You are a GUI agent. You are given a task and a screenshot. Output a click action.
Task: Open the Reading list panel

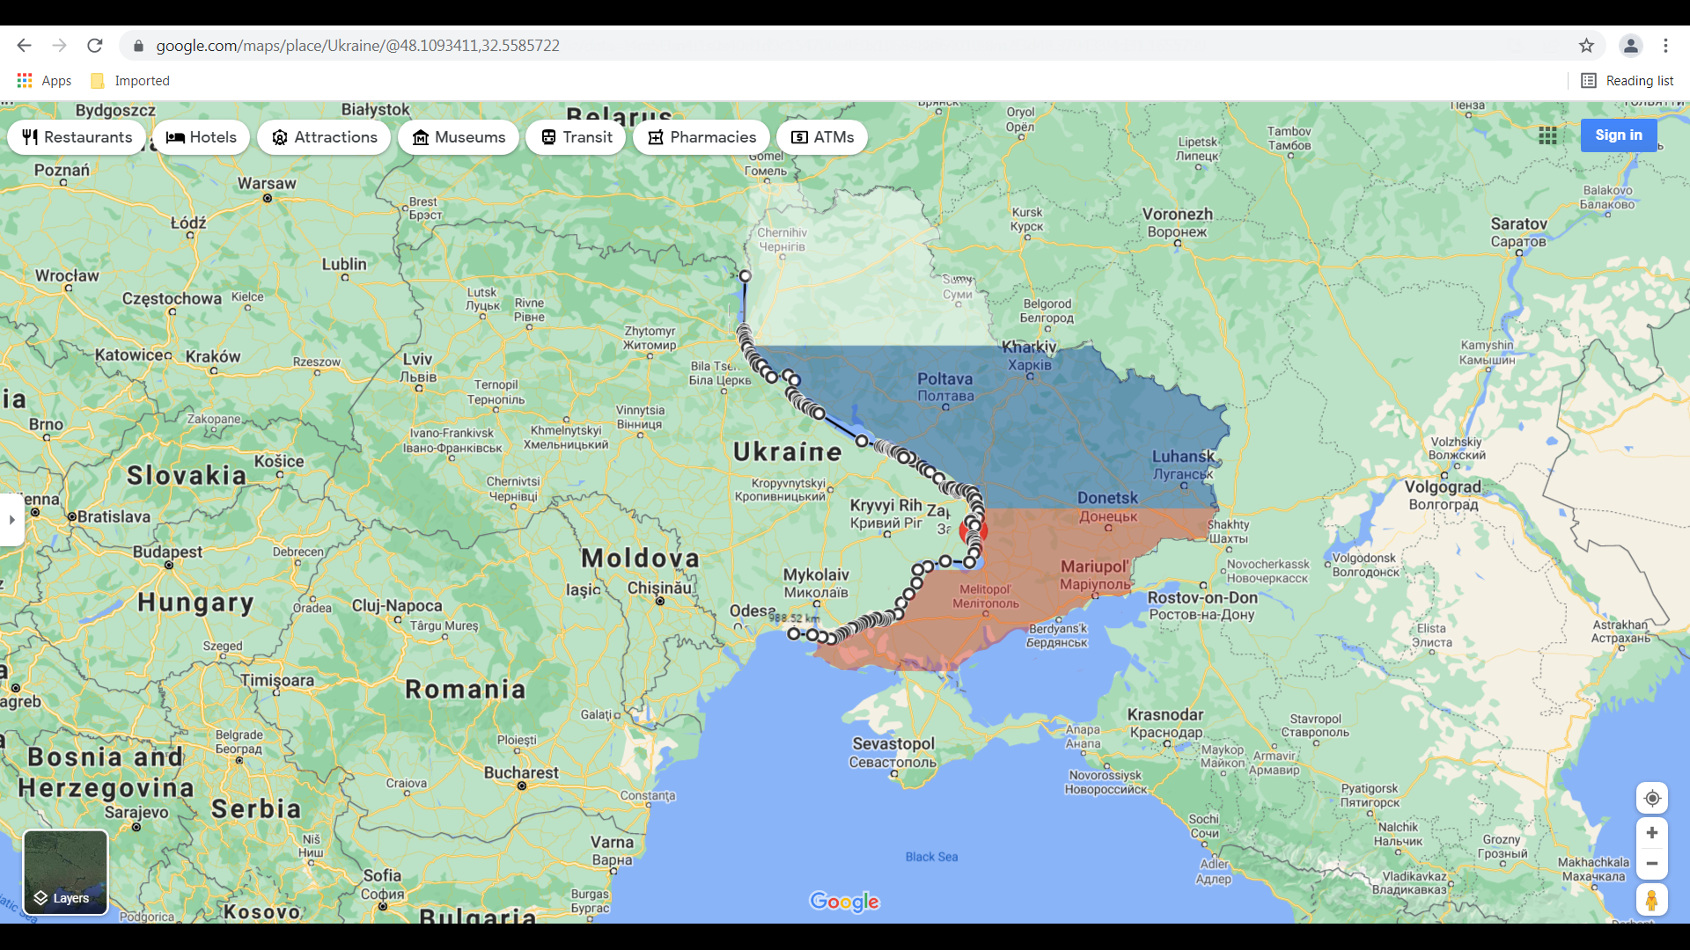pyautogui.click(x=1627, y=80)
